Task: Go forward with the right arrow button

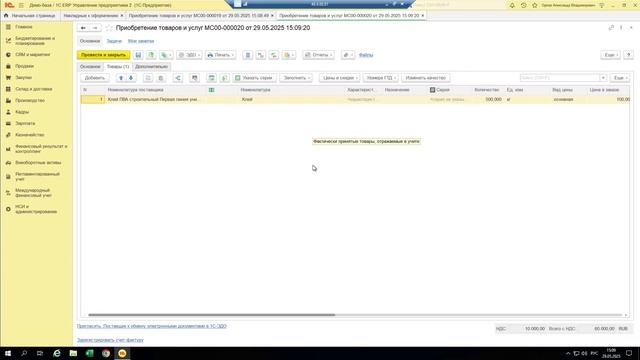Action: [95, 28]
